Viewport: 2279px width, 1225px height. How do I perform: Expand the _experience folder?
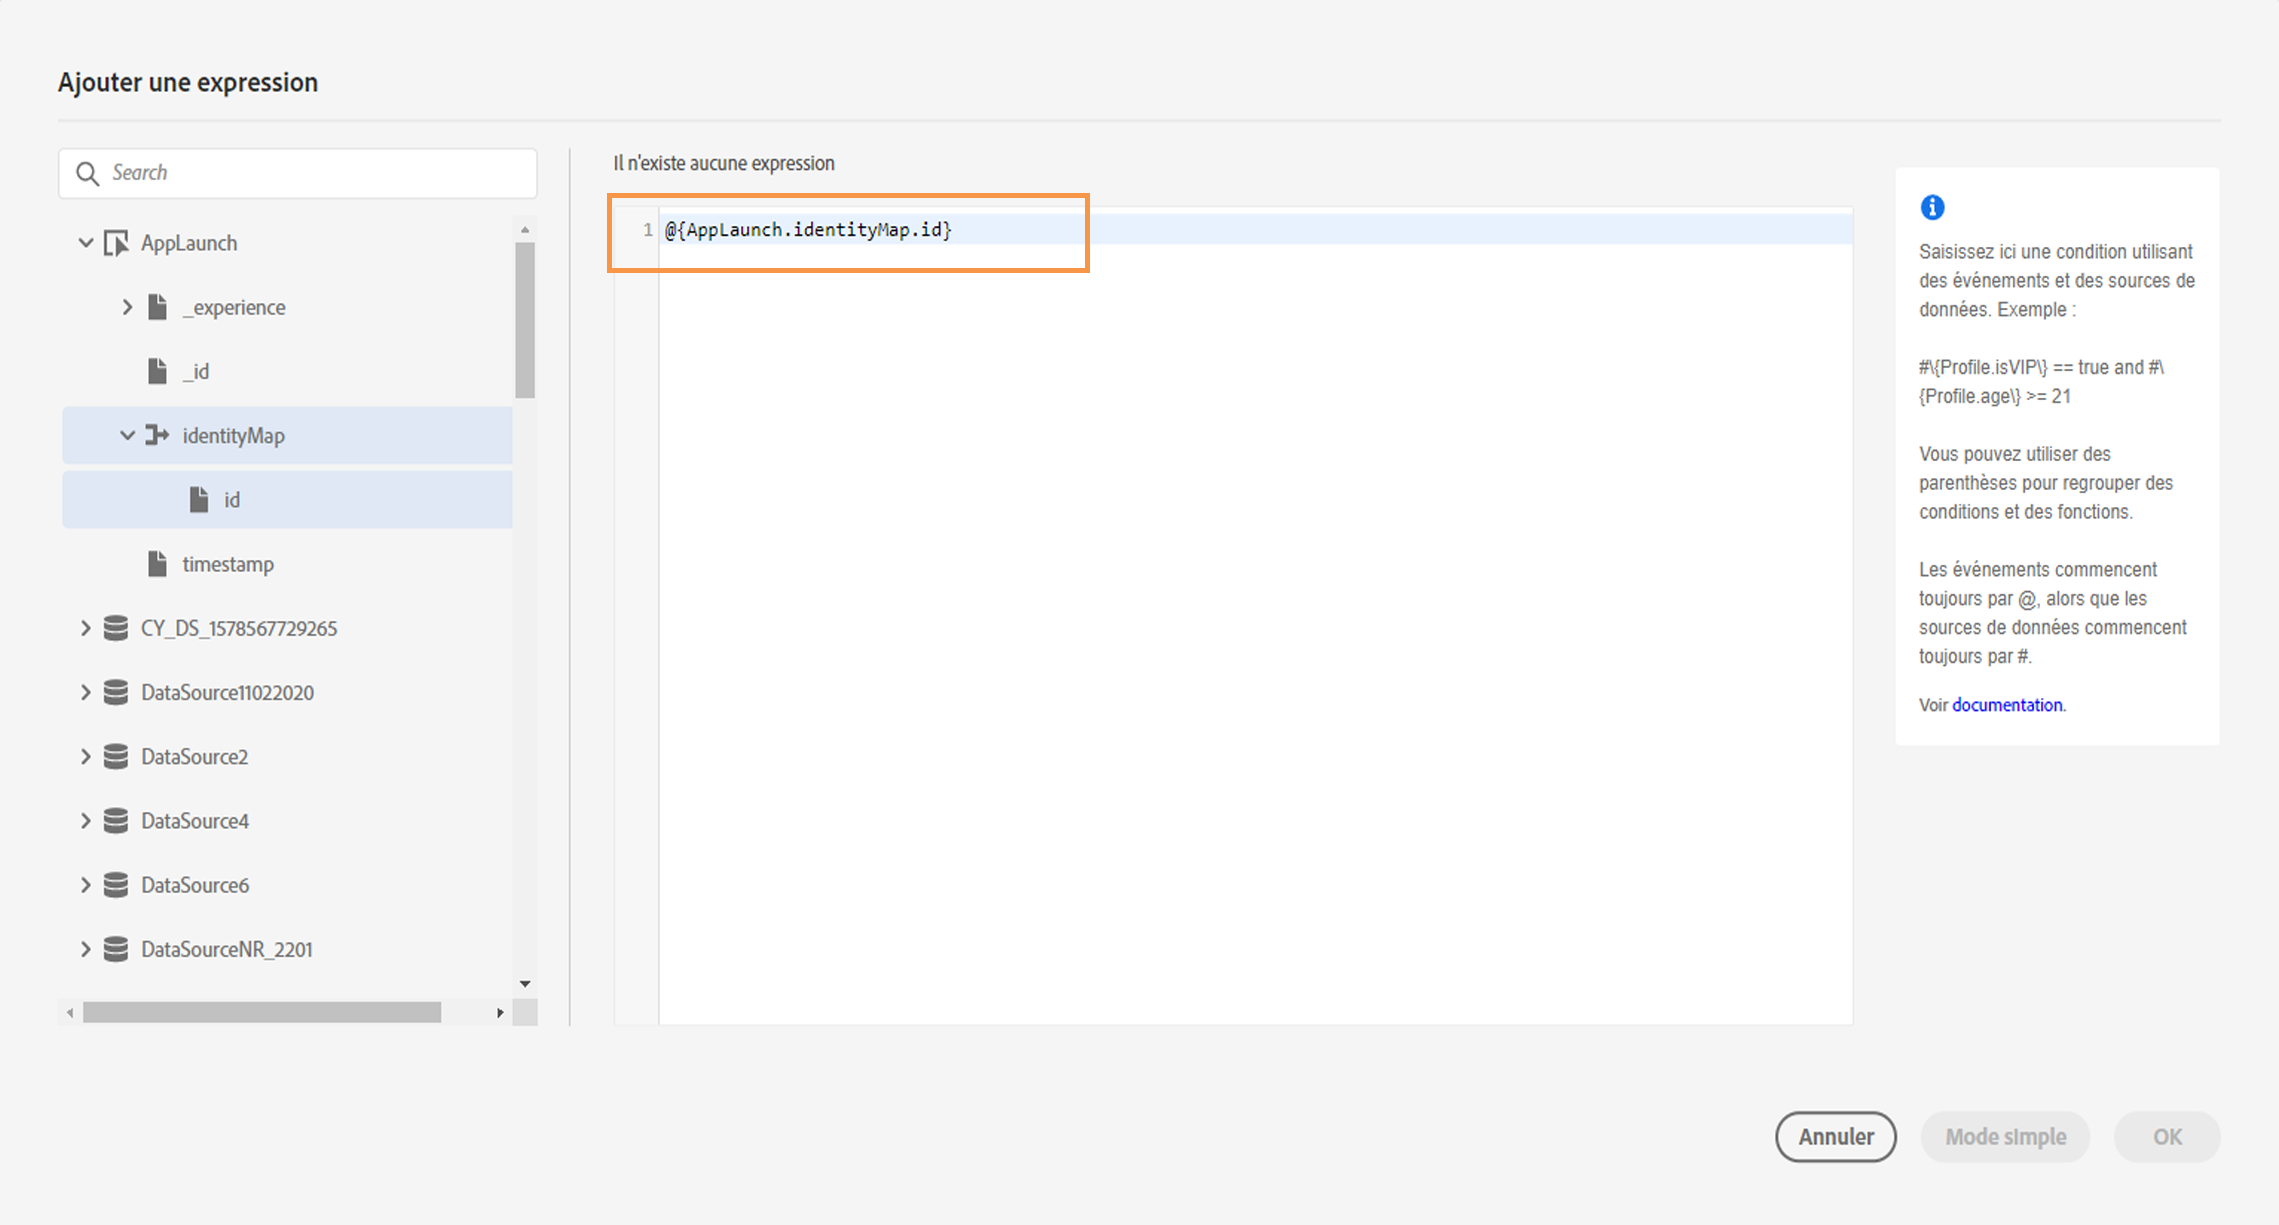click(127, 307)
